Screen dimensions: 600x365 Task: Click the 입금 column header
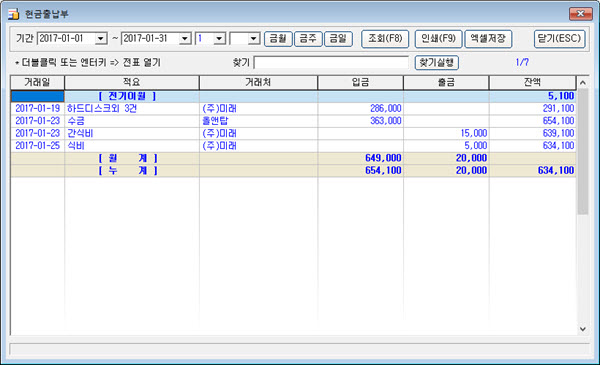pyautogui.click(x=360, y=82)
